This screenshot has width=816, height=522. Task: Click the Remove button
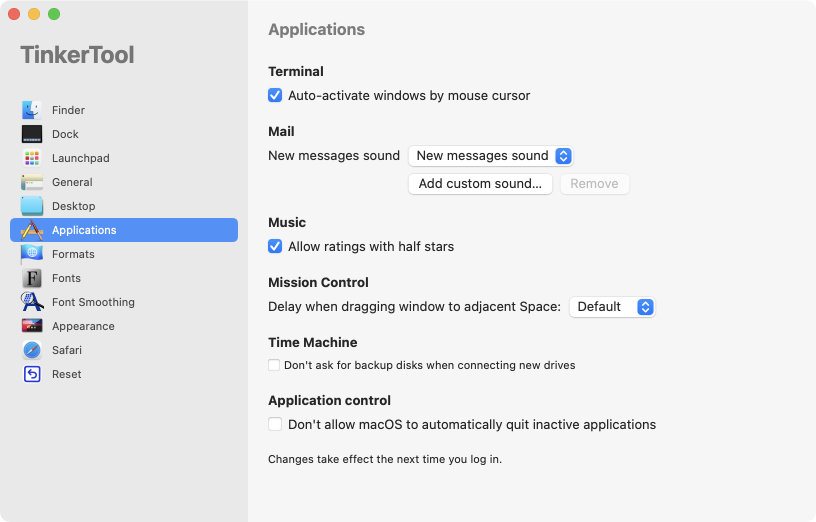(x=594, y=184)
